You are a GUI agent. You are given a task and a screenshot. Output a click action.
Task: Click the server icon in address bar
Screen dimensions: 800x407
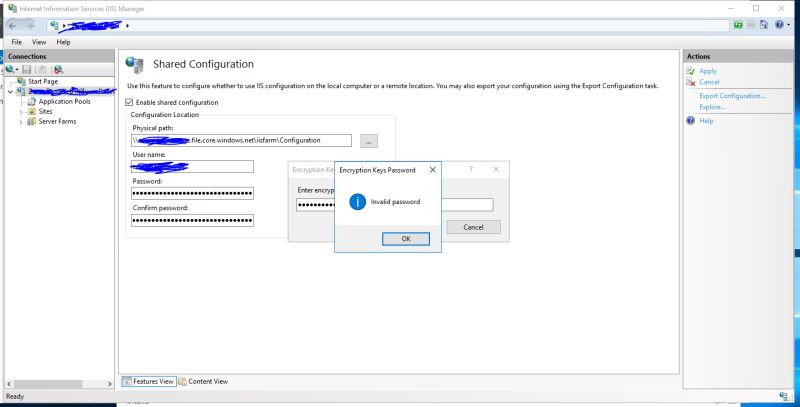click(55, 25)
